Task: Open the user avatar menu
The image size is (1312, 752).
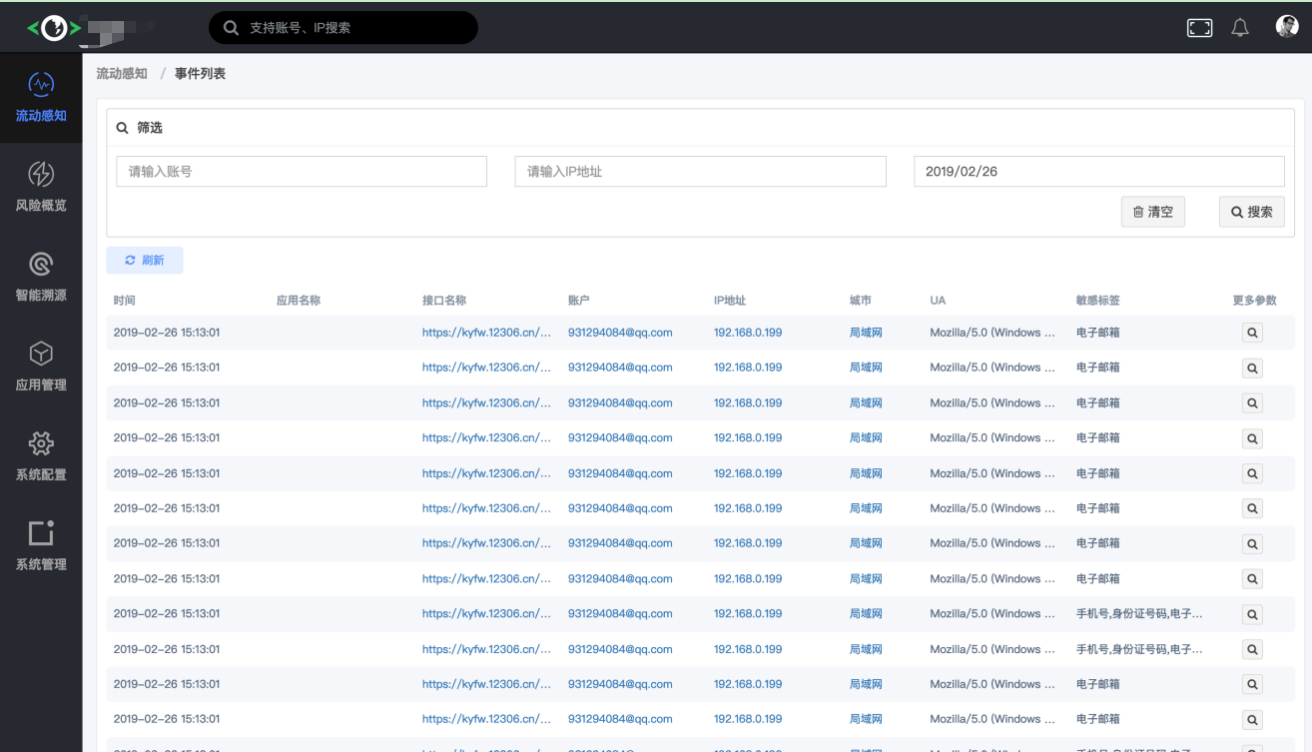Action: 1287,27
